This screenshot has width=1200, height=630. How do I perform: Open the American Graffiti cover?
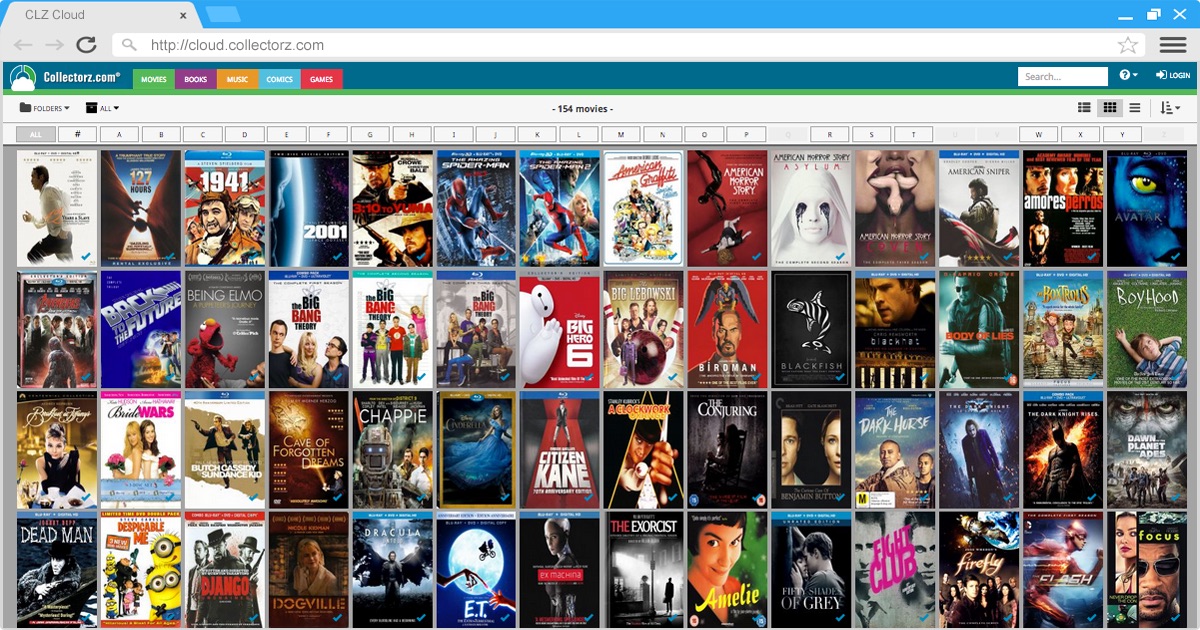(x=644, y=208)
